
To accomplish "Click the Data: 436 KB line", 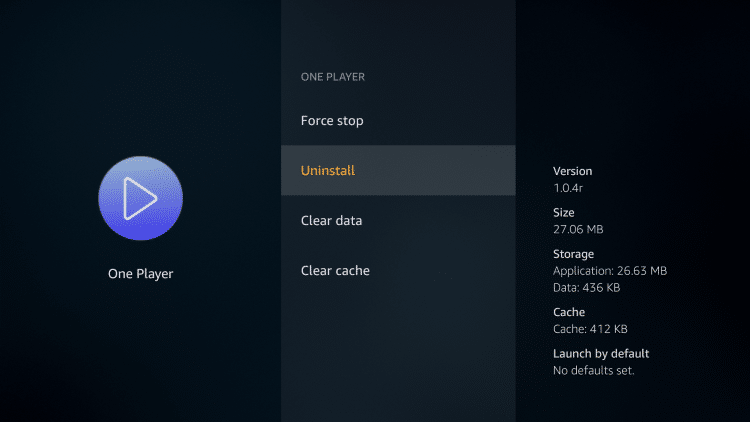I will tap(586, 288).
